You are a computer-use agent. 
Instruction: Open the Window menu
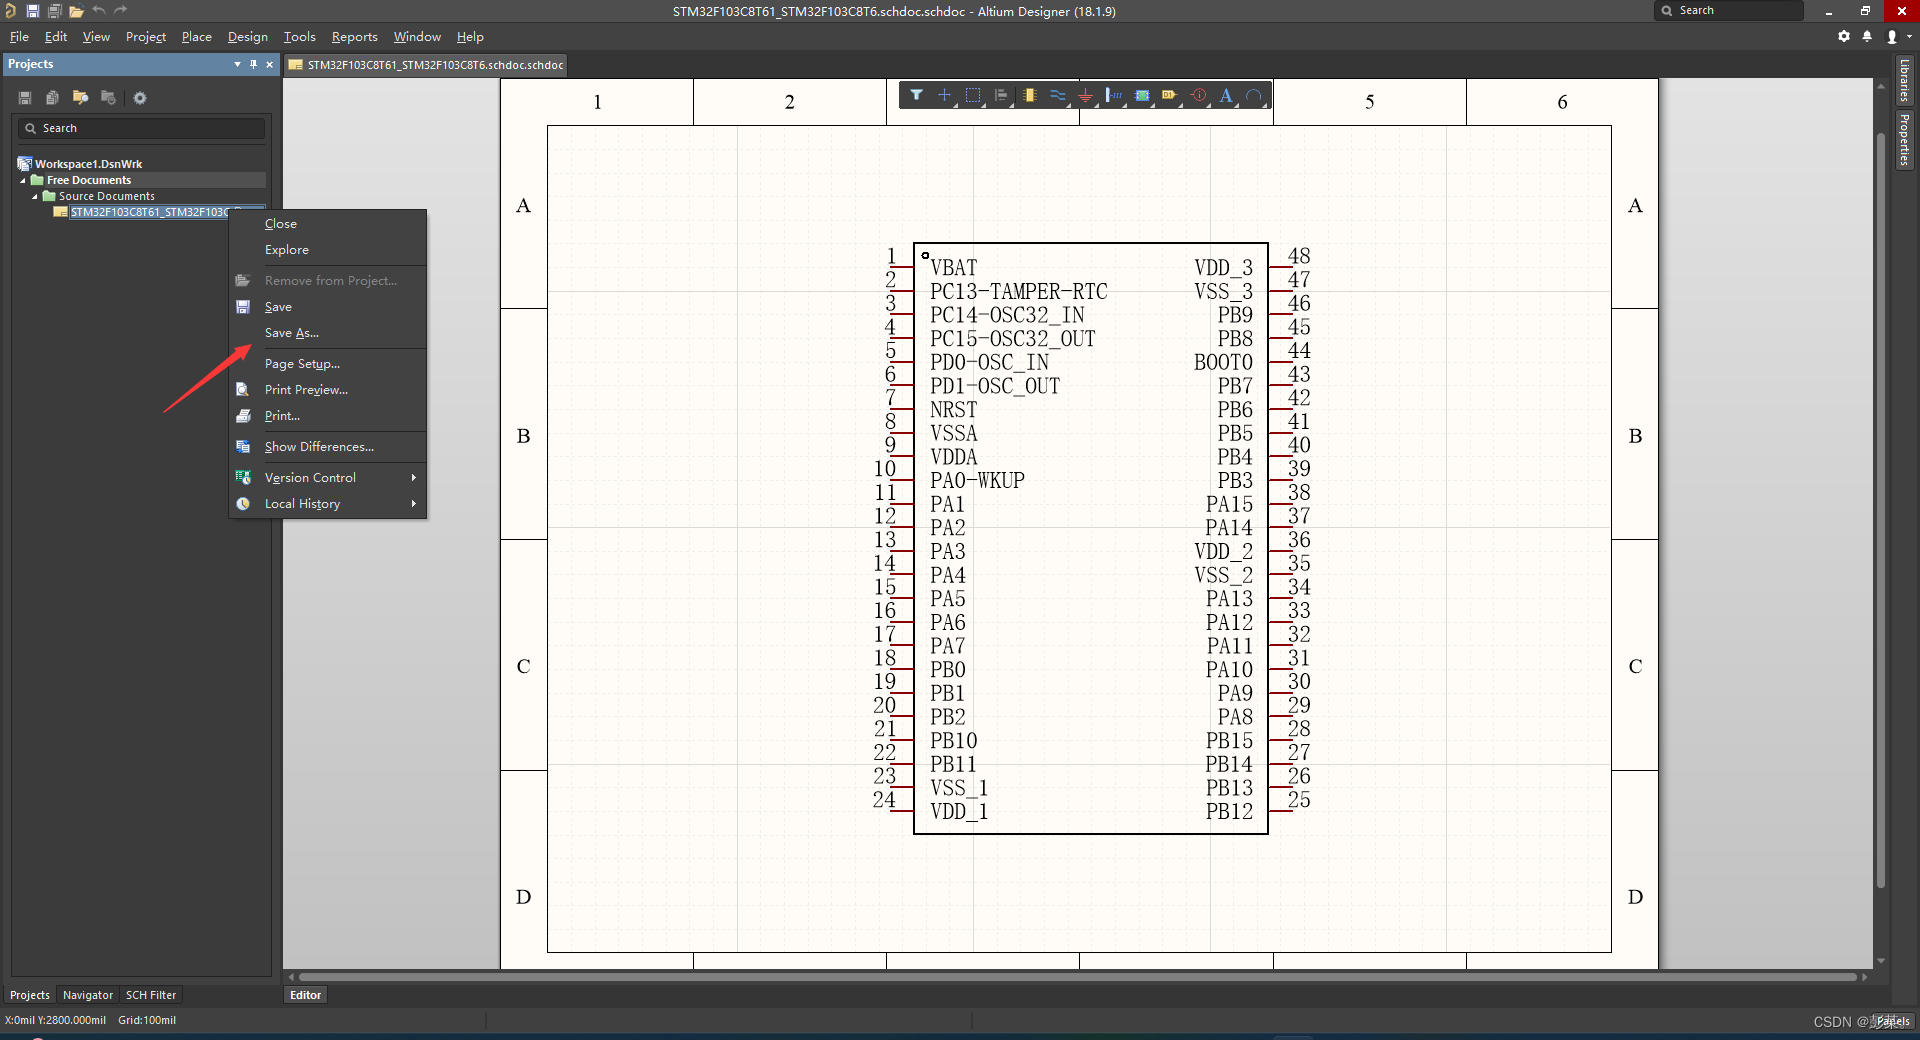[417, 37]
